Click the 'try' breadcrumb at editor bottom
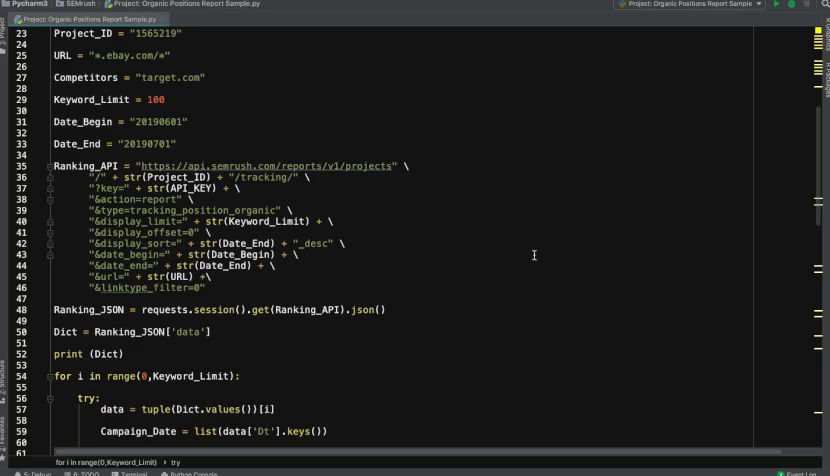The image size is (830, 476). pyautogui.click(x=176, y=463)
